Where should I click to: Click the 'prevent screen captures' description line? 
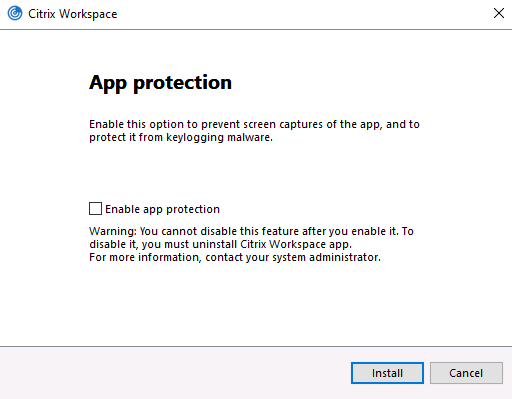point(254,124)
